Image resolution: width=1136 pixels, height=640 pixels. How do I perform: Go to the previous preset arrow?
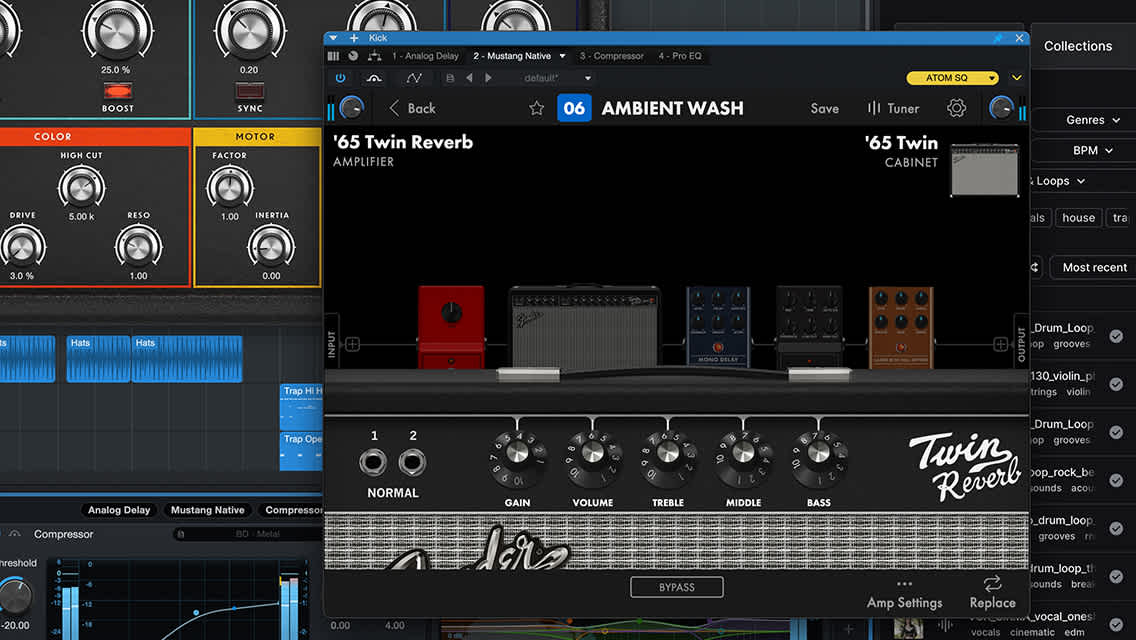(x=469, y=78)
